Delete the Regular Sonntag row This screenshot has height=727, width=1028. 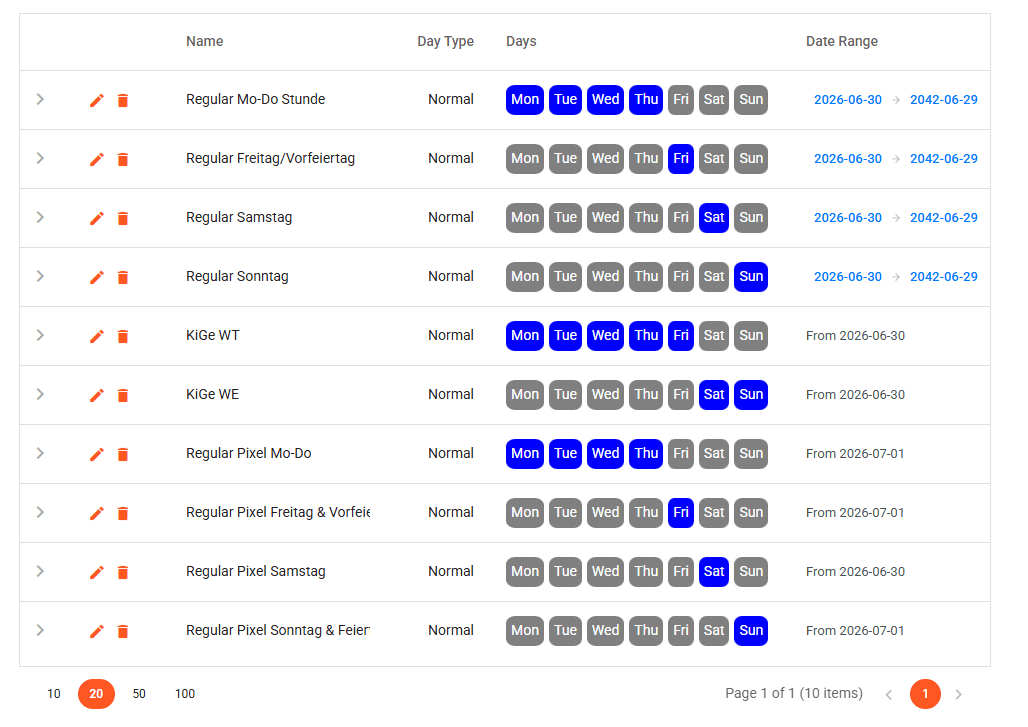click(123, 277)
